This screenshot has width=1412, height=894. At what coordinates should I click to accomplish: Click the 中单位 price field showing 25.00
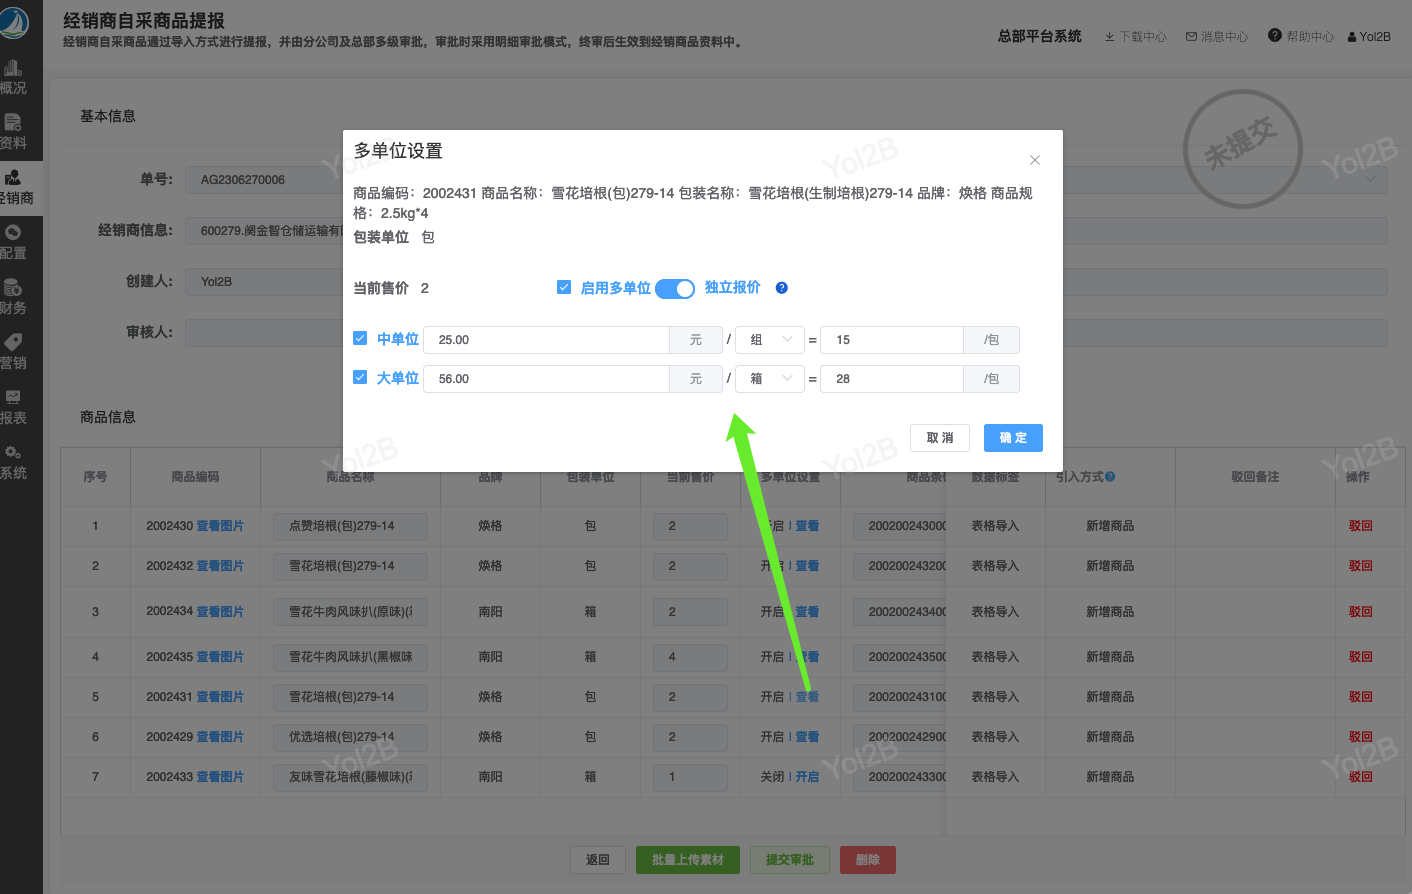[x=546, y=340]
